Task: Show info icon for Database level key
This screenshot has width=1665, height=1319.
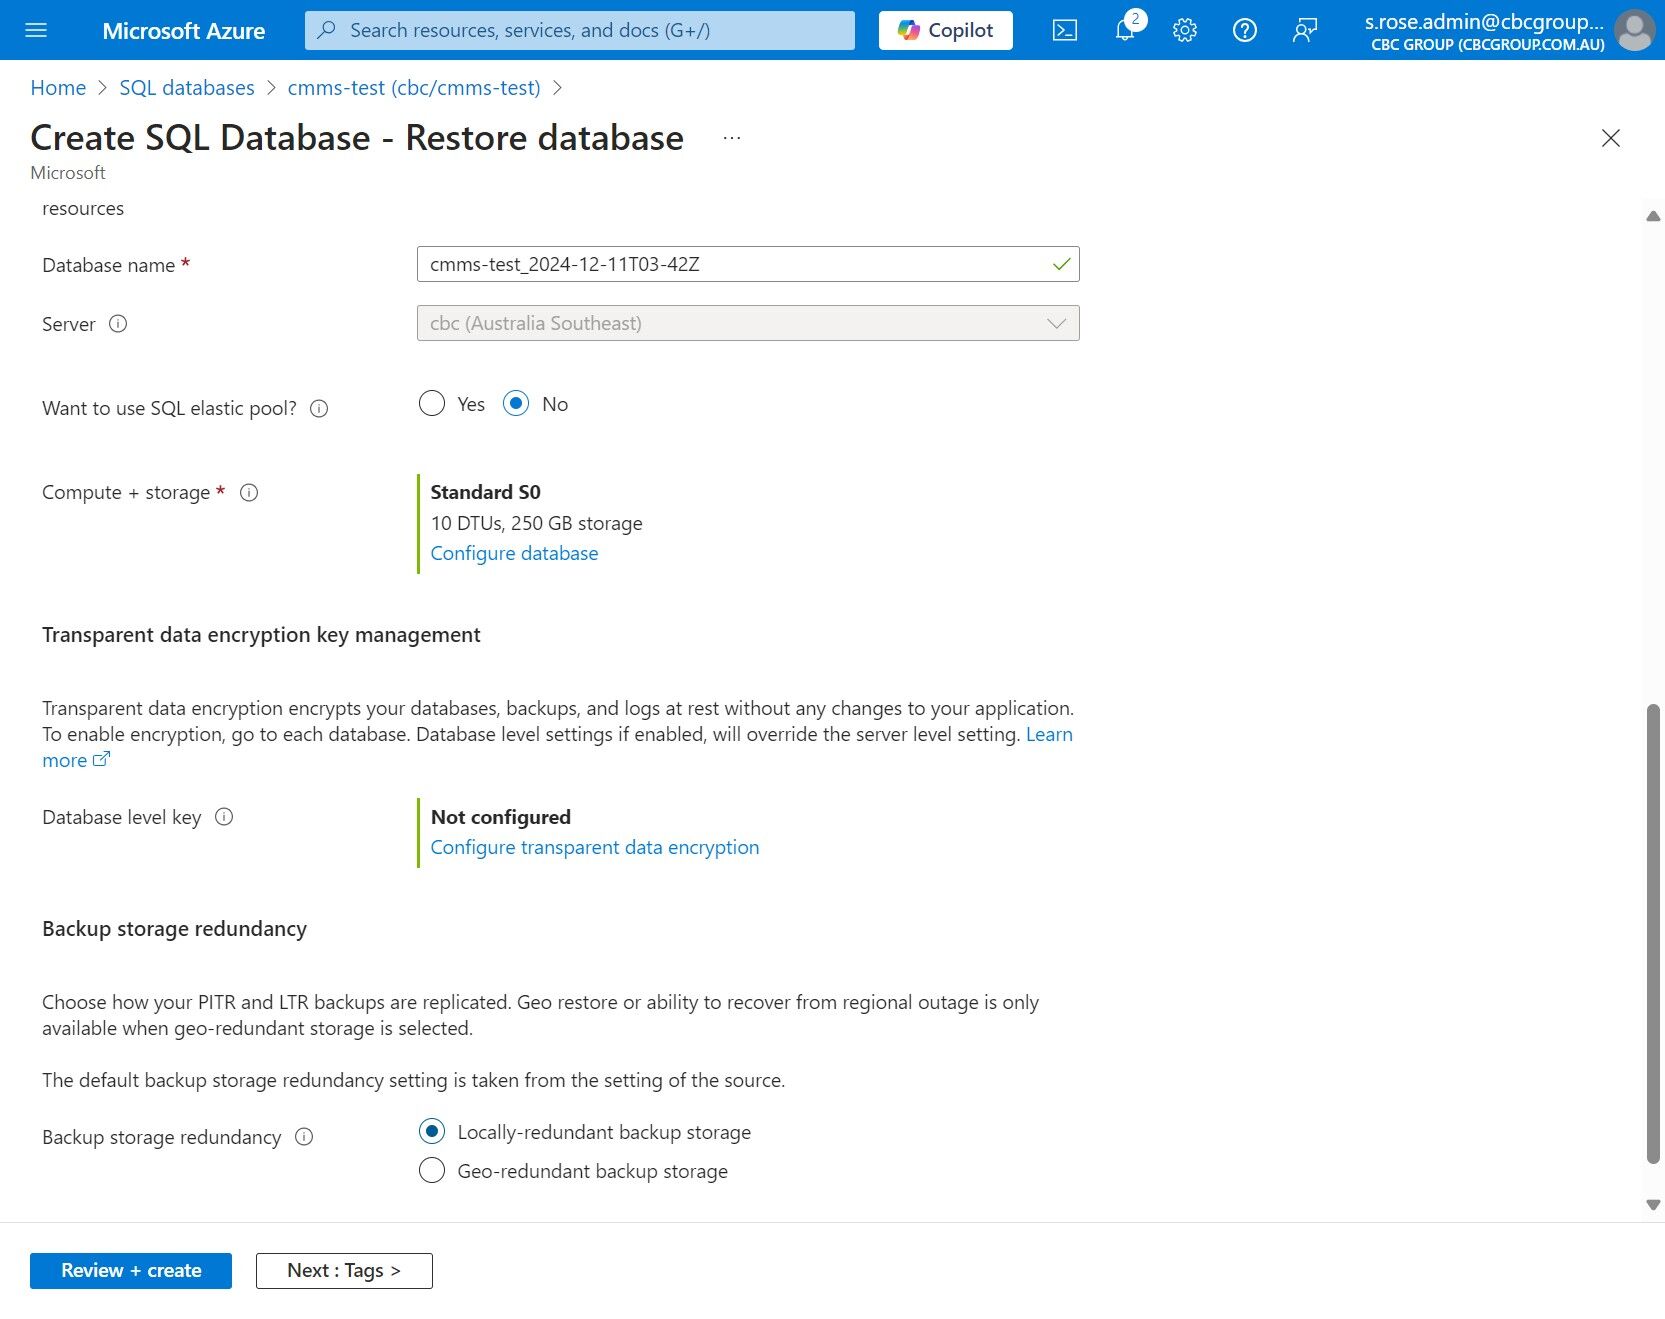Action: coord(225,816)
